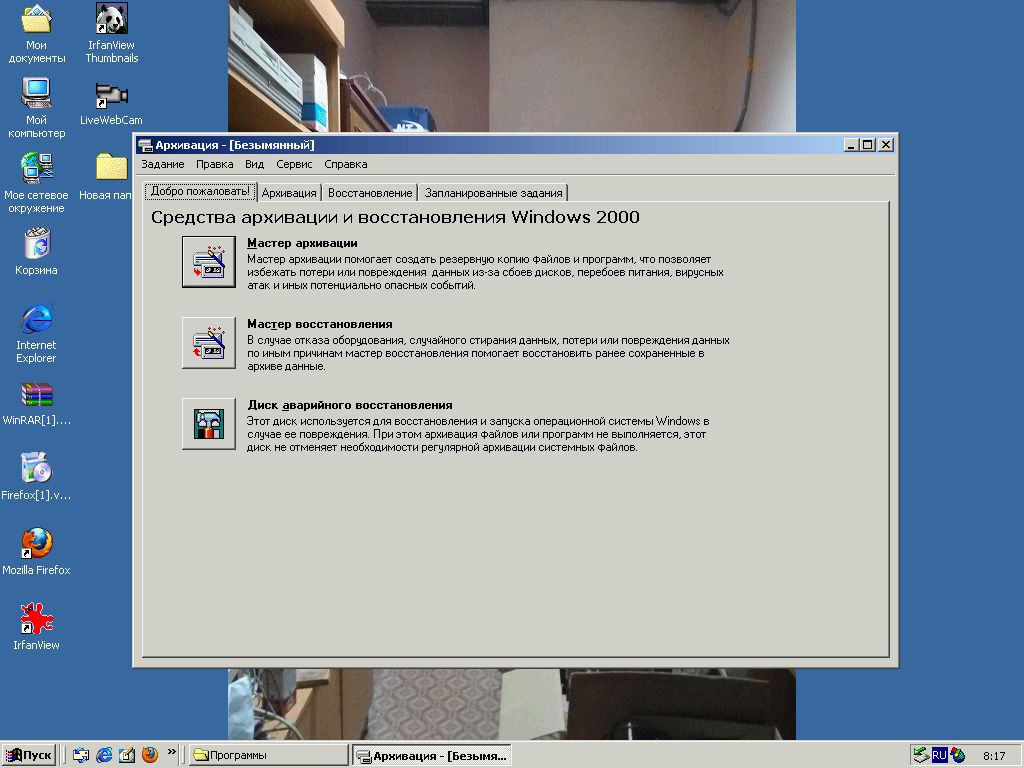Select the WinRAR[1] archive desktop icon

coord(37,404)
